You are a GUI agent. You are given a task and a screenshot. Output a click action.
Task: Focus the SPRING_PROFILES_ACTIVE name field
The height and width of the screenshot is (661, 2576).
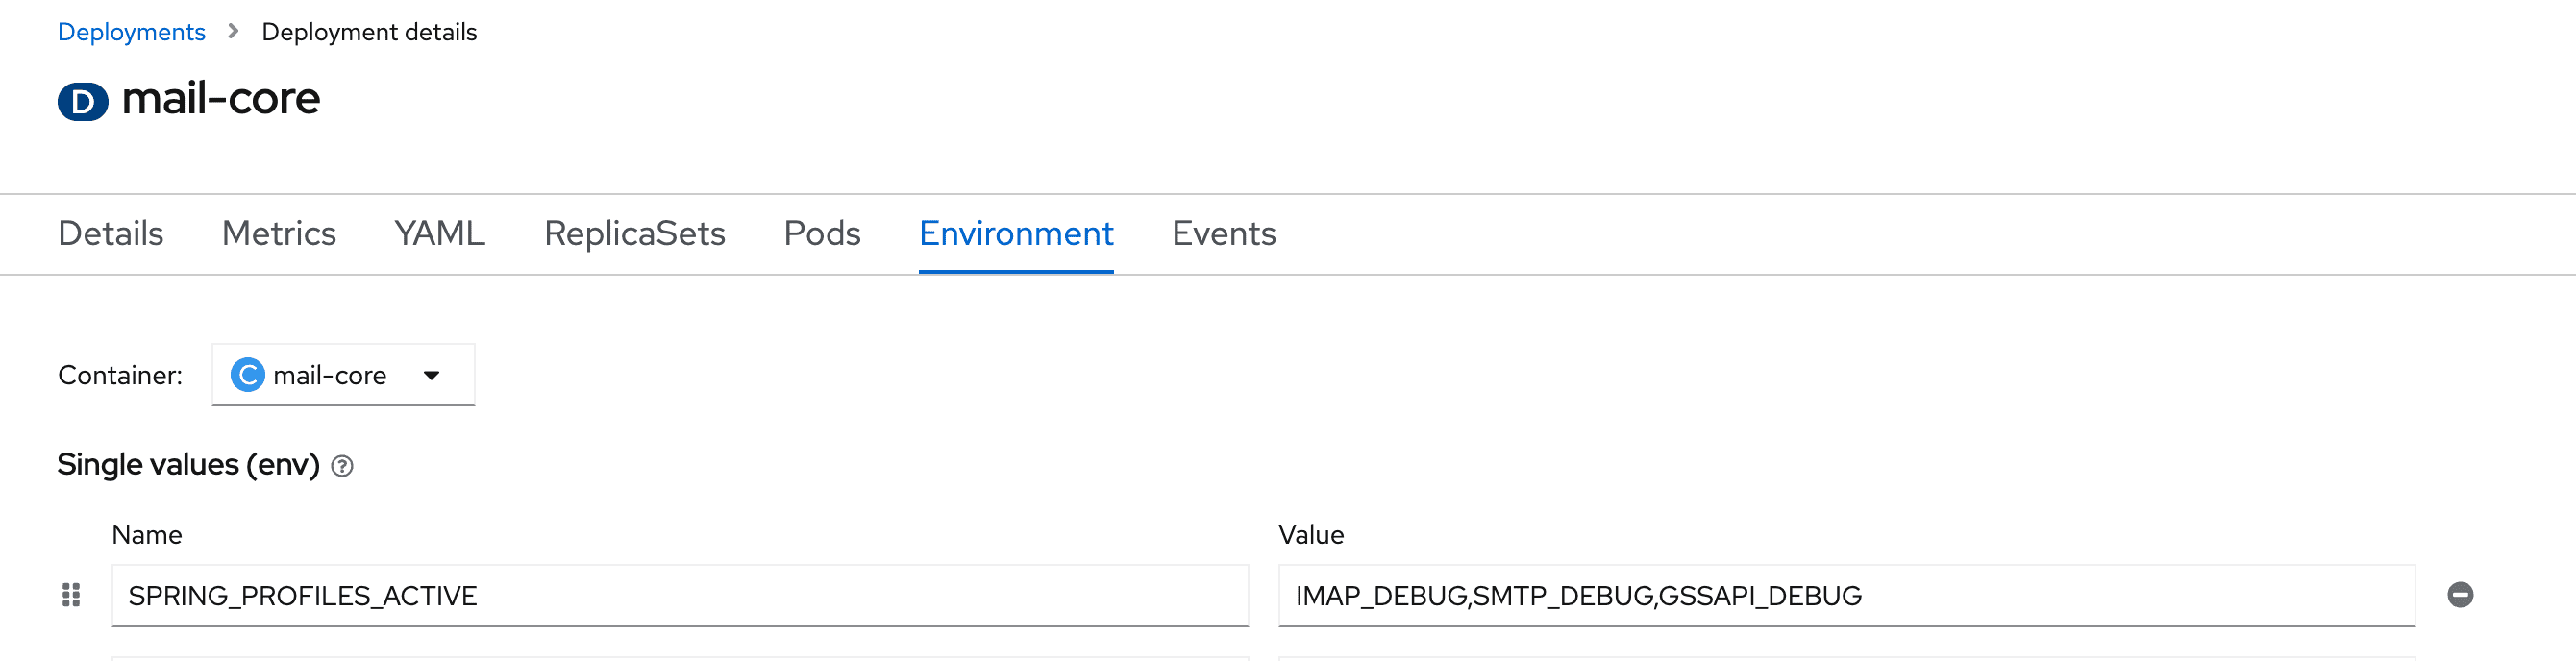click(x=678, y=596)
